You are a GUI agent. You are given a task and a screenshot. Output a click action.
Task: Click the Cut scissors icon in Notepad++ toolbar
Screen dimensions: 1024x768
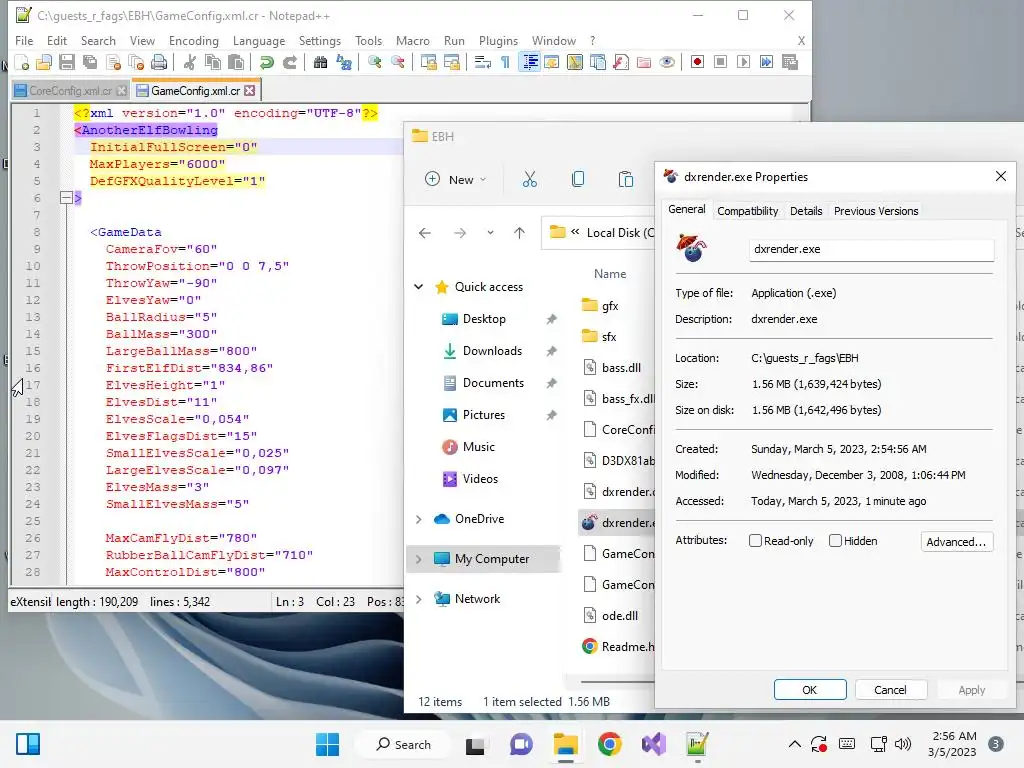(189, 62)
